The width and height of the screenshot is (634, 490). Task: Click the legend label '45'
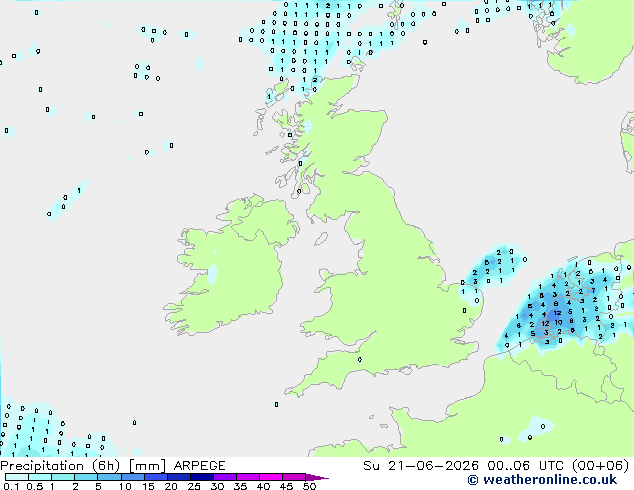pos(286,486)
